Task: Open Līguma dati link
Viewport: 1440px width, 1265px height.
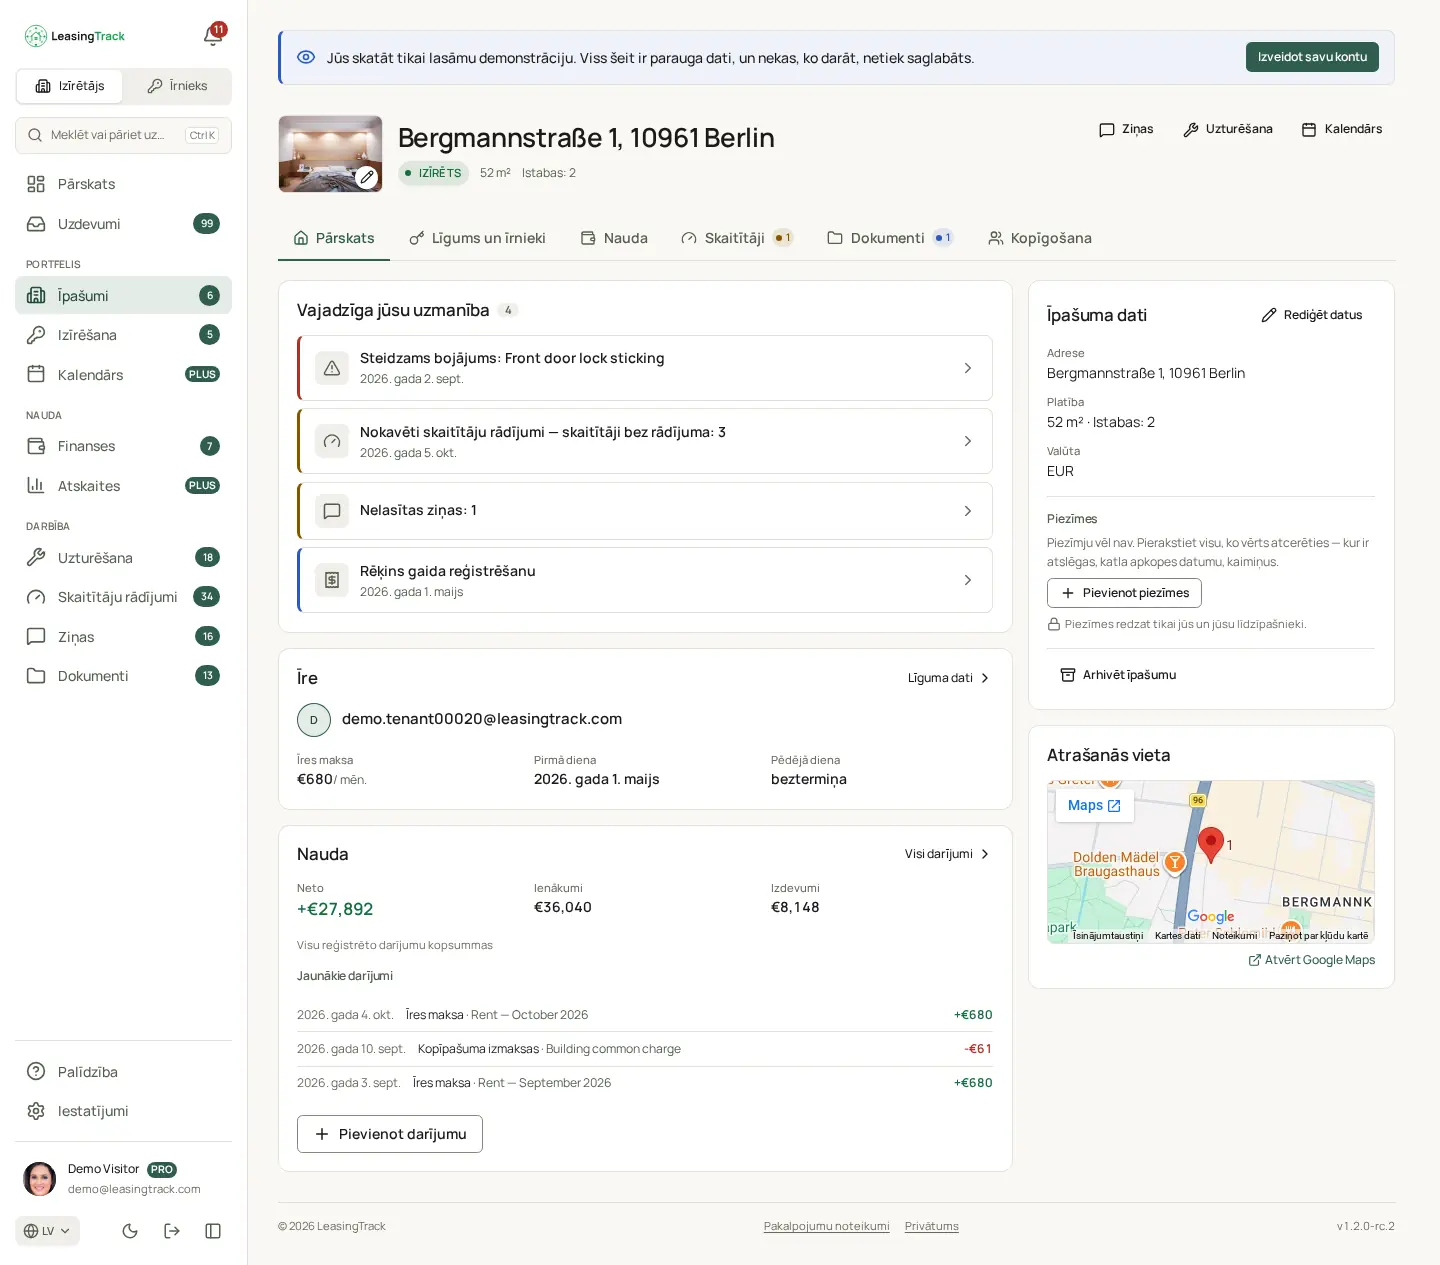Action: [949, 678]
